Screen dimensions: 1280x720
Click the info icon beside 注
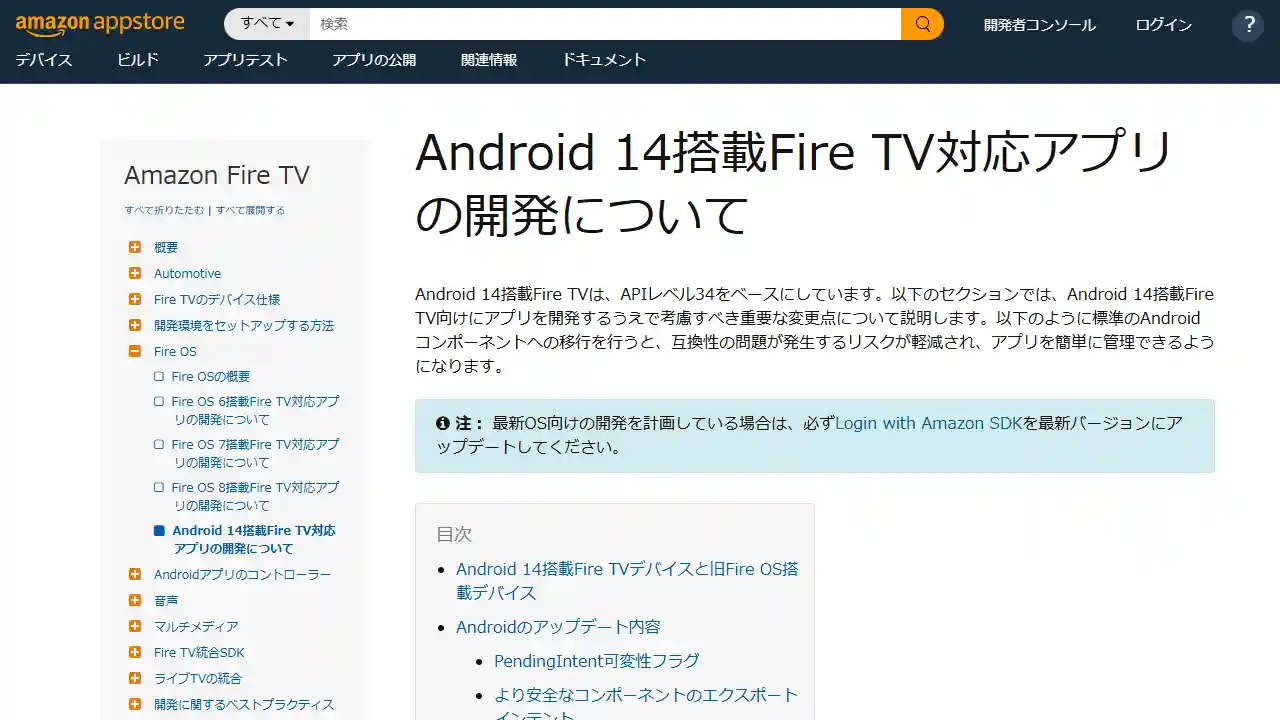[443, 423]
